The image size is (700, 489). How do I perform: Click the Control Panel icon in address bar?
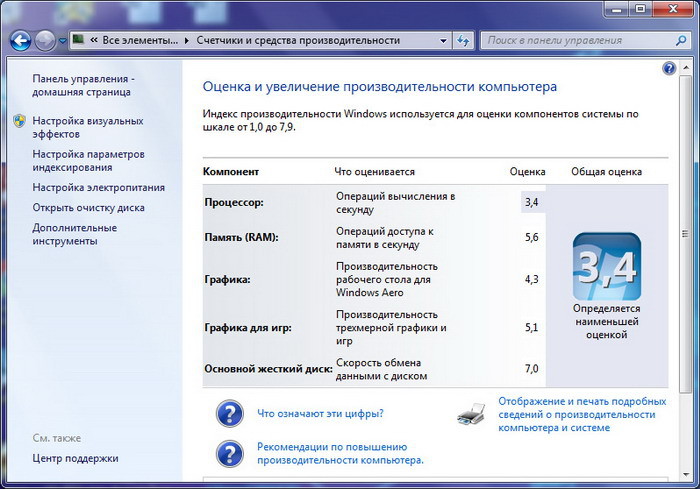[x=79, y=41]
